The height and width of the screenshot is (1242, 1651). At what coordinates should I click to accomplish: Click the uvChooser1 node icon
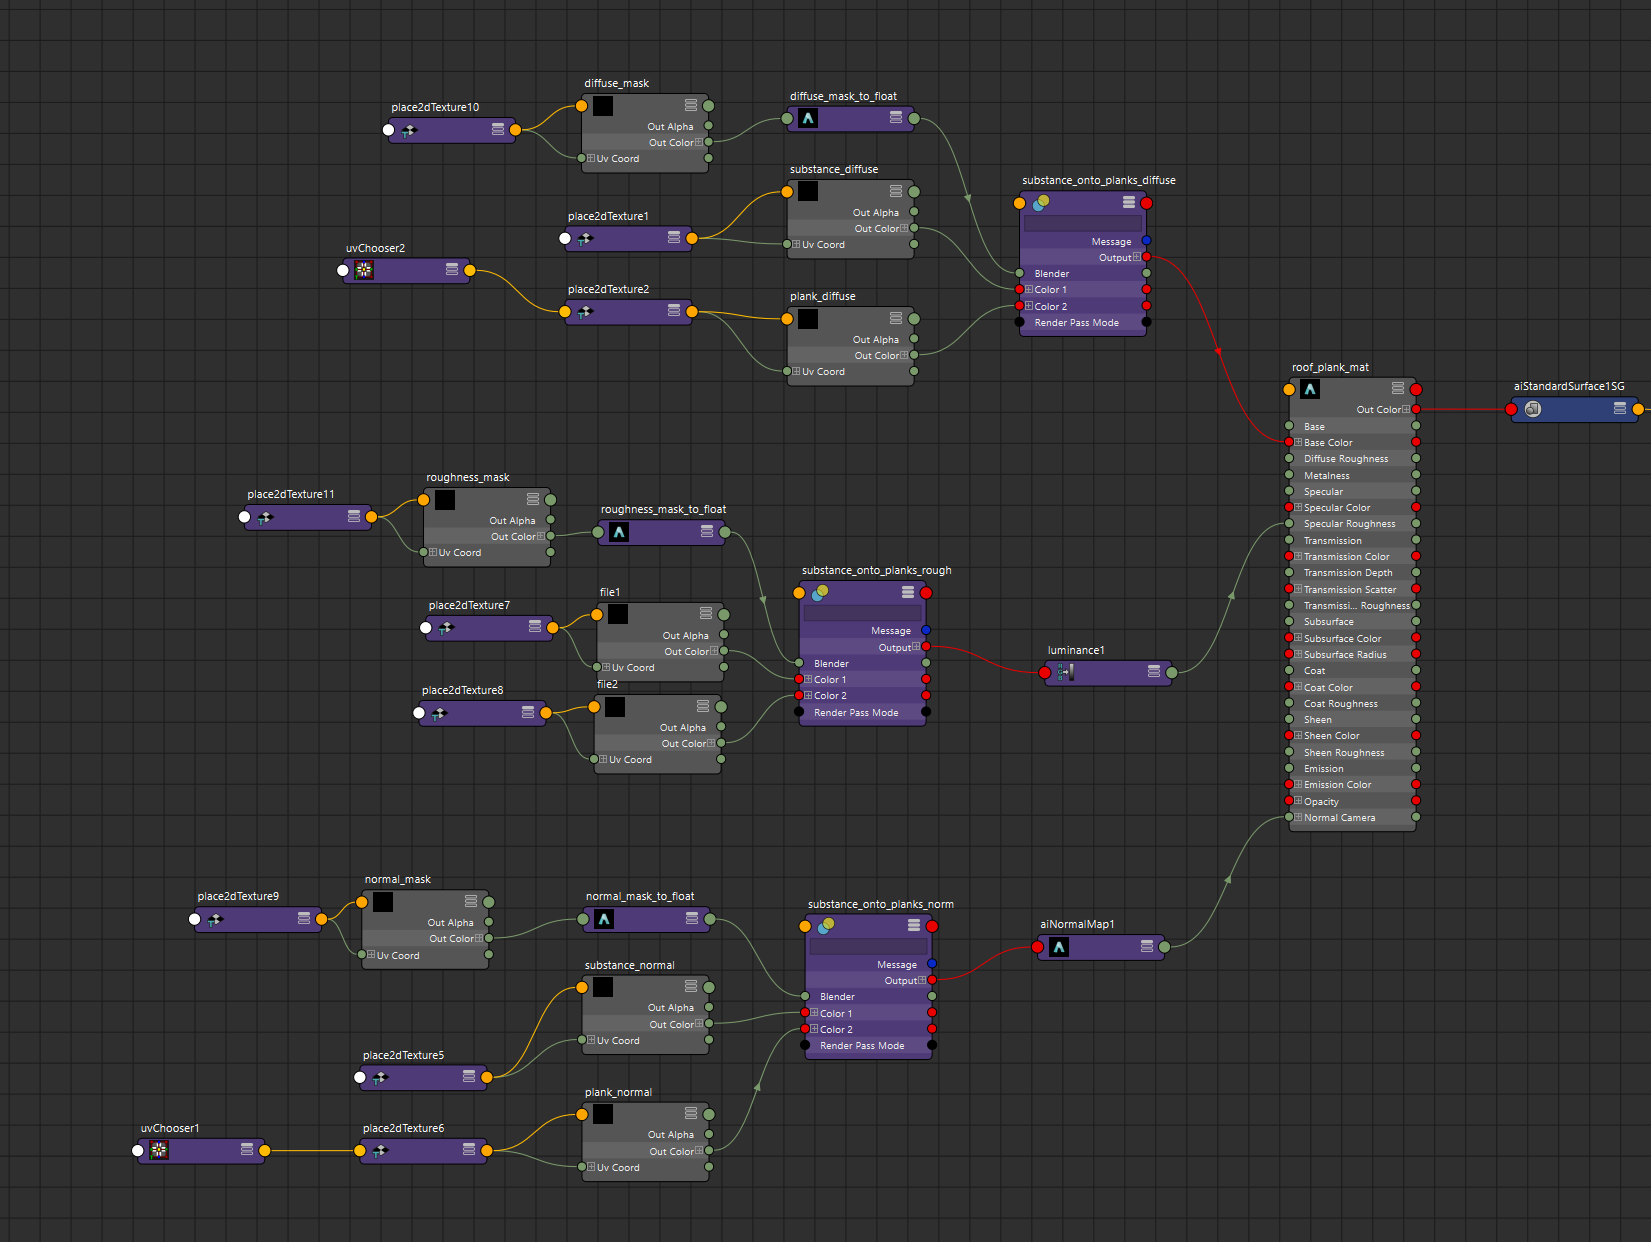point(159,1150)
